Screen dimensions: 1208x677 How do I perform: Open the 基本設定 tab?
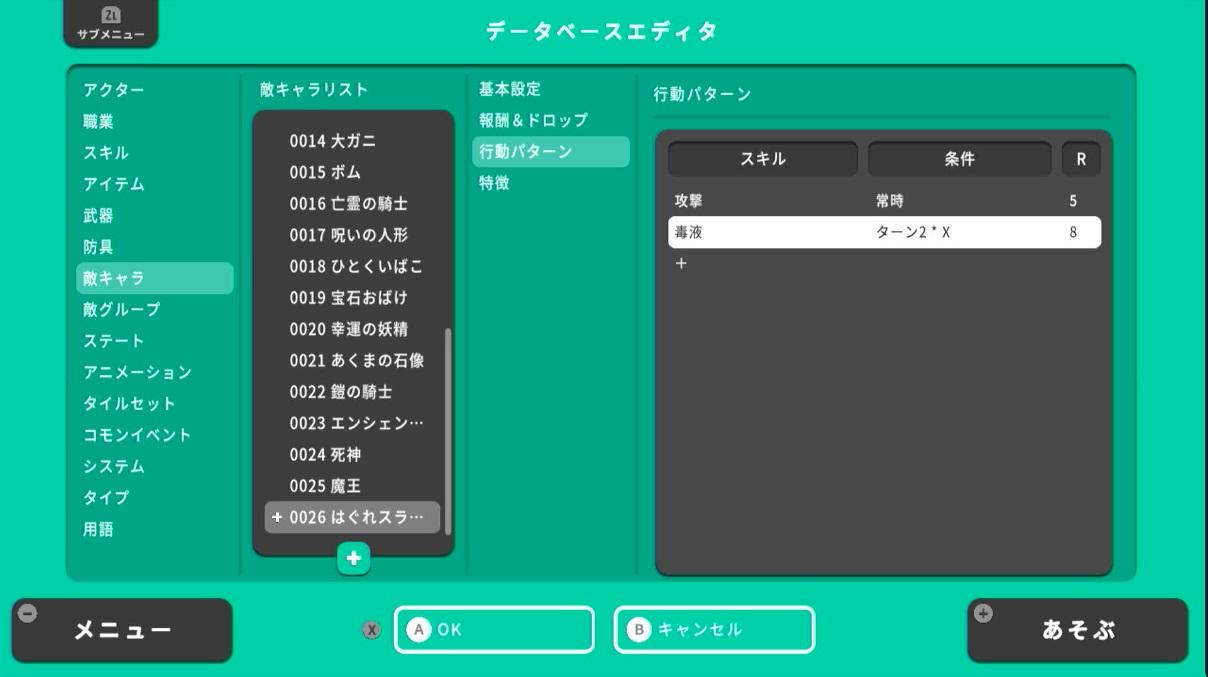(508, 89)
